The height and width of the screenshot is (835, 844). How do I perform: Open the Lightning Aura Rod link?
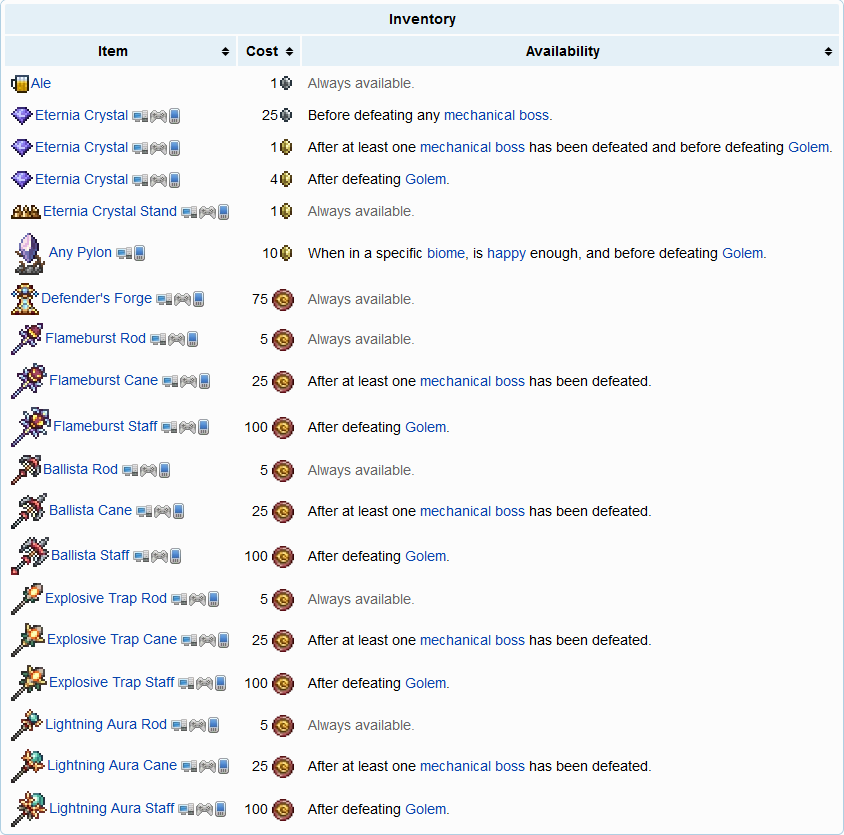pos(106,725)
